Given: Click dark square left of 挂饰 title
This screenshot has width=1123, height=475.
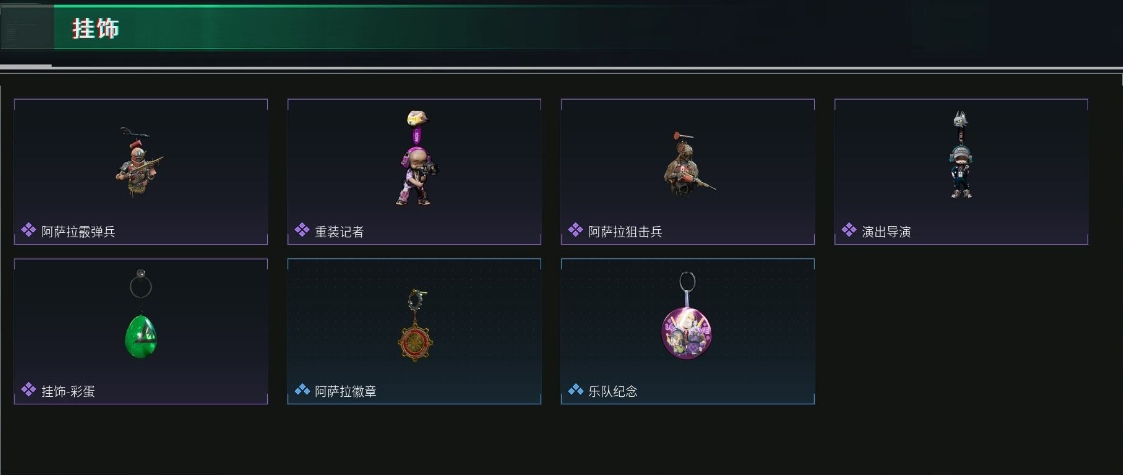Looking at the screenshot, I should (x=27, y=29).
